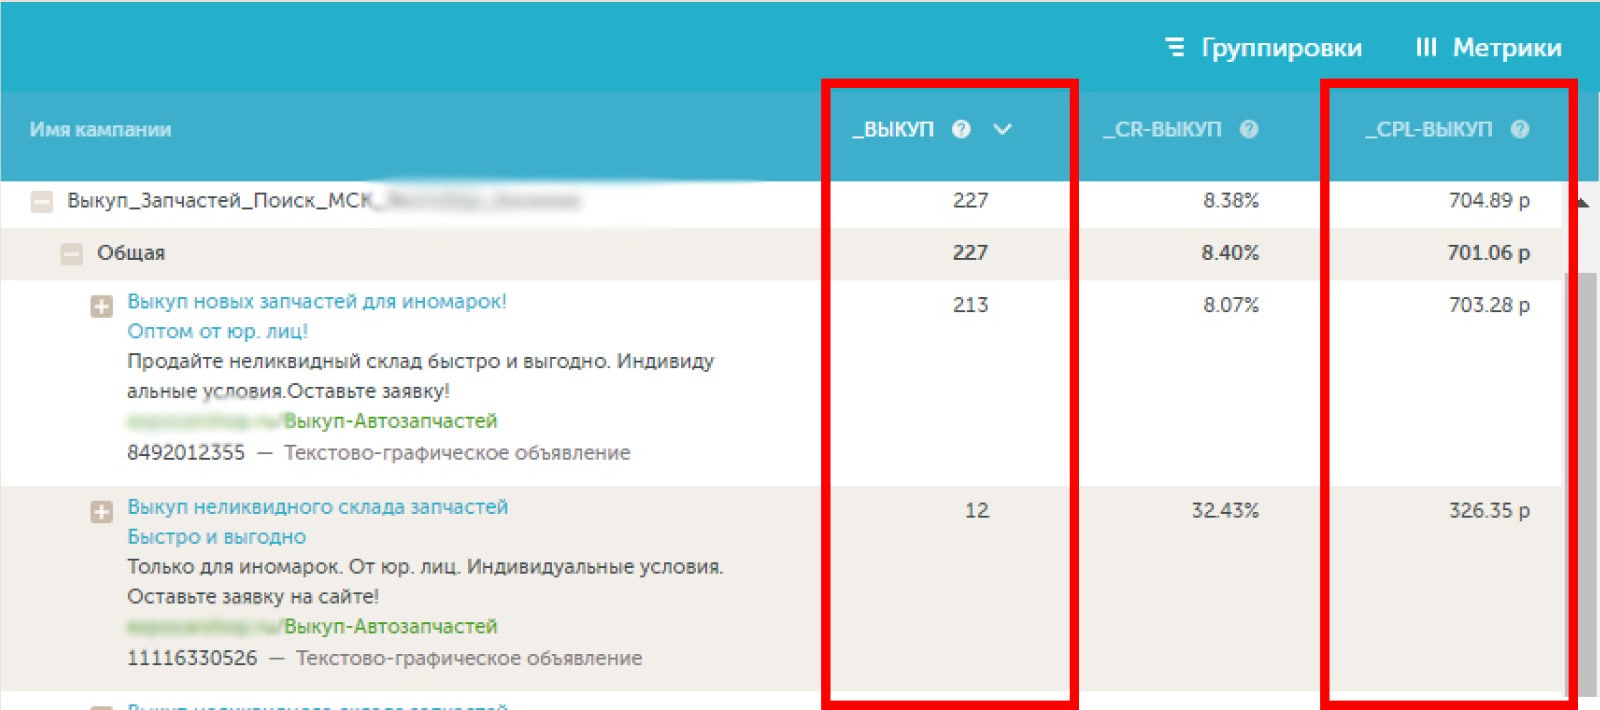
Task: Expand ad 'Выкуп новых запчастей для иномарок!'
Action: click(x=101, y=306)
